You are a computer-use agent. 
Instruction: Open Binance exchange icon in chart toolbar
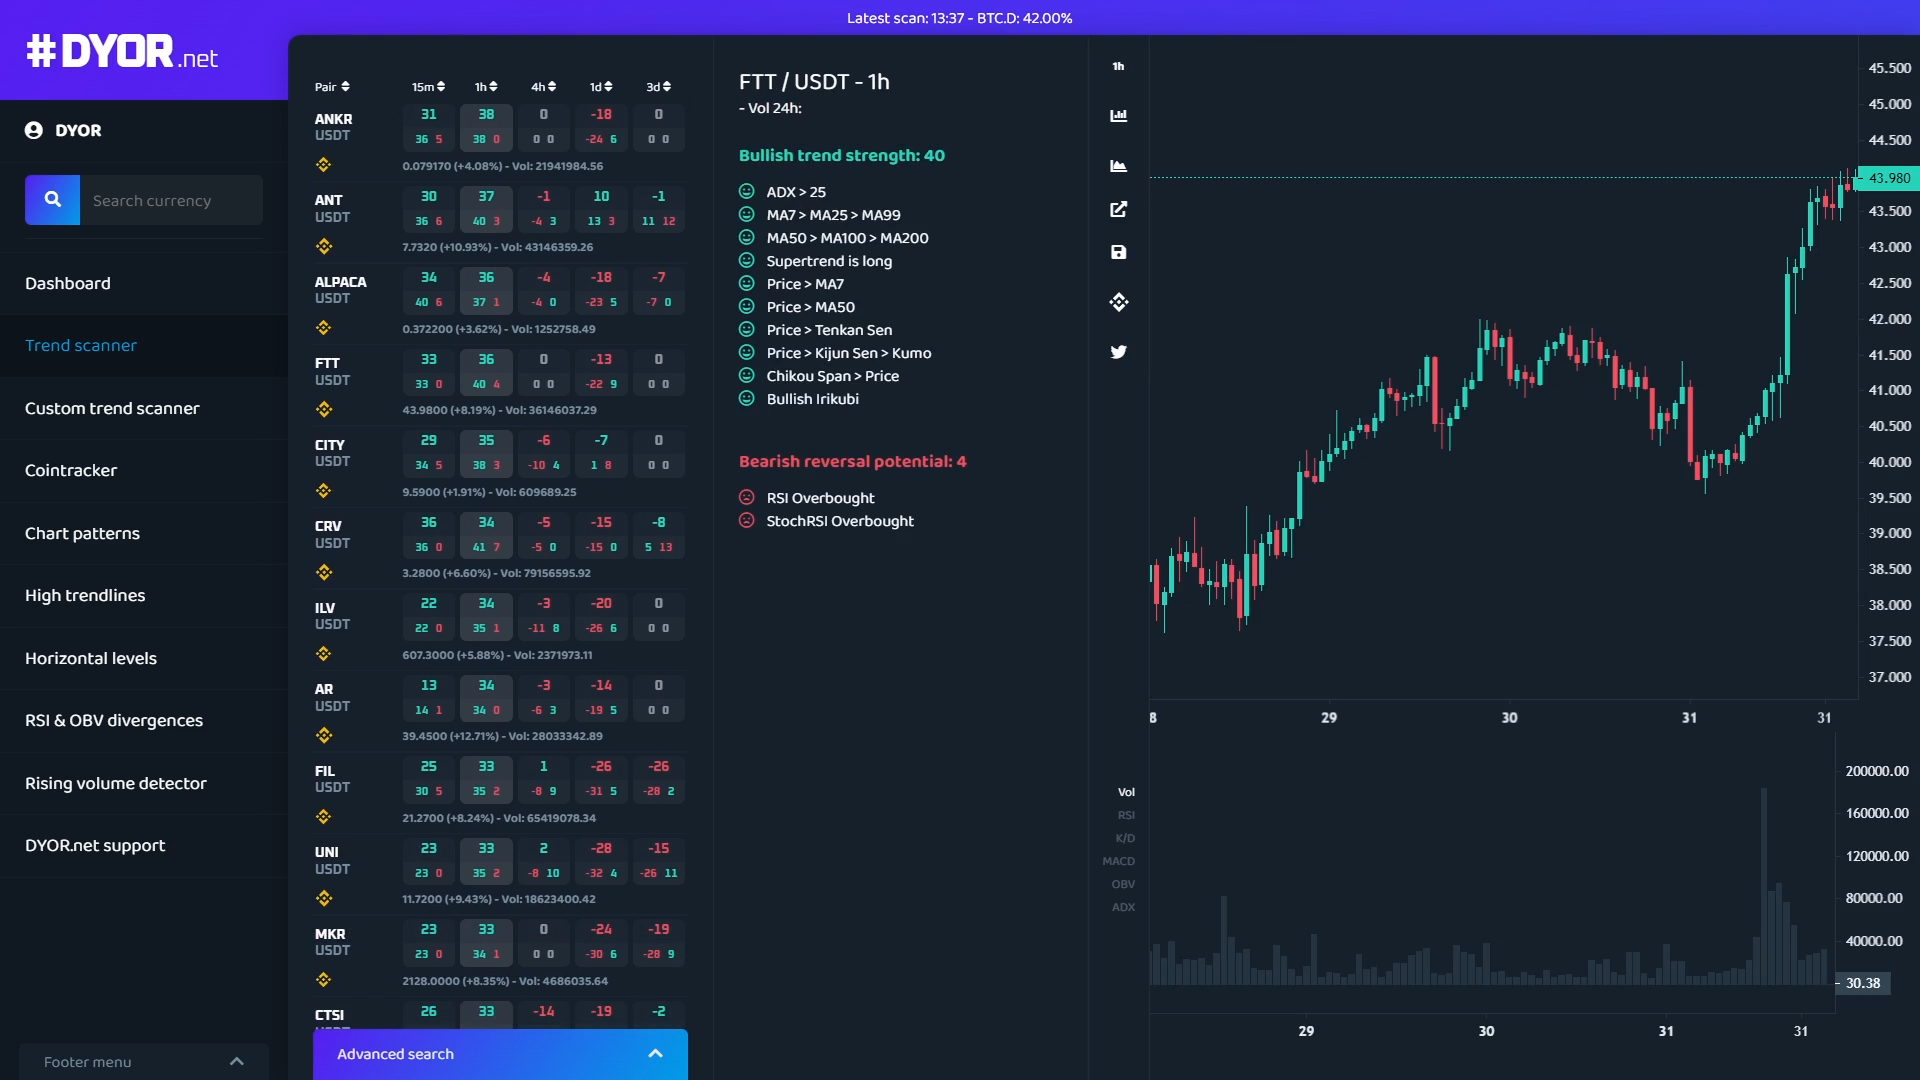(x=1119, y=302)
